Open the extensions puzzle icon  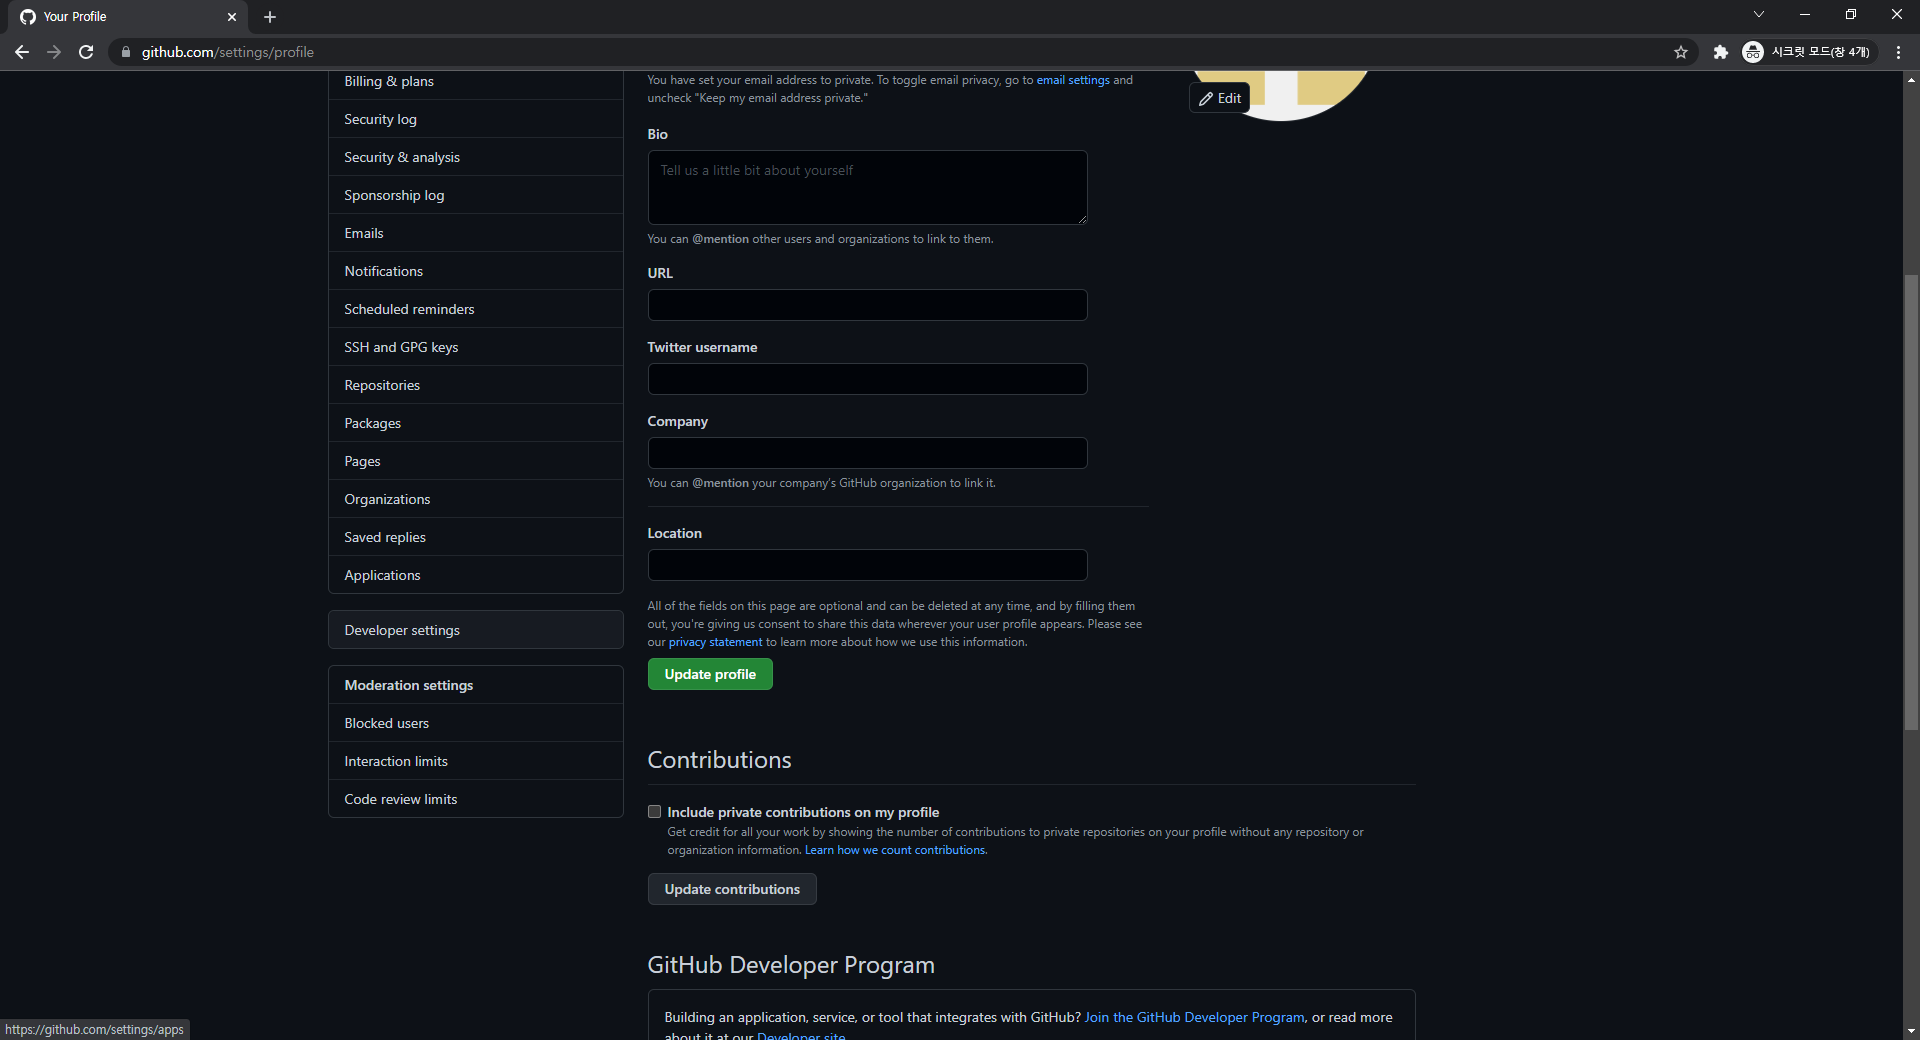click(1720, 52)
